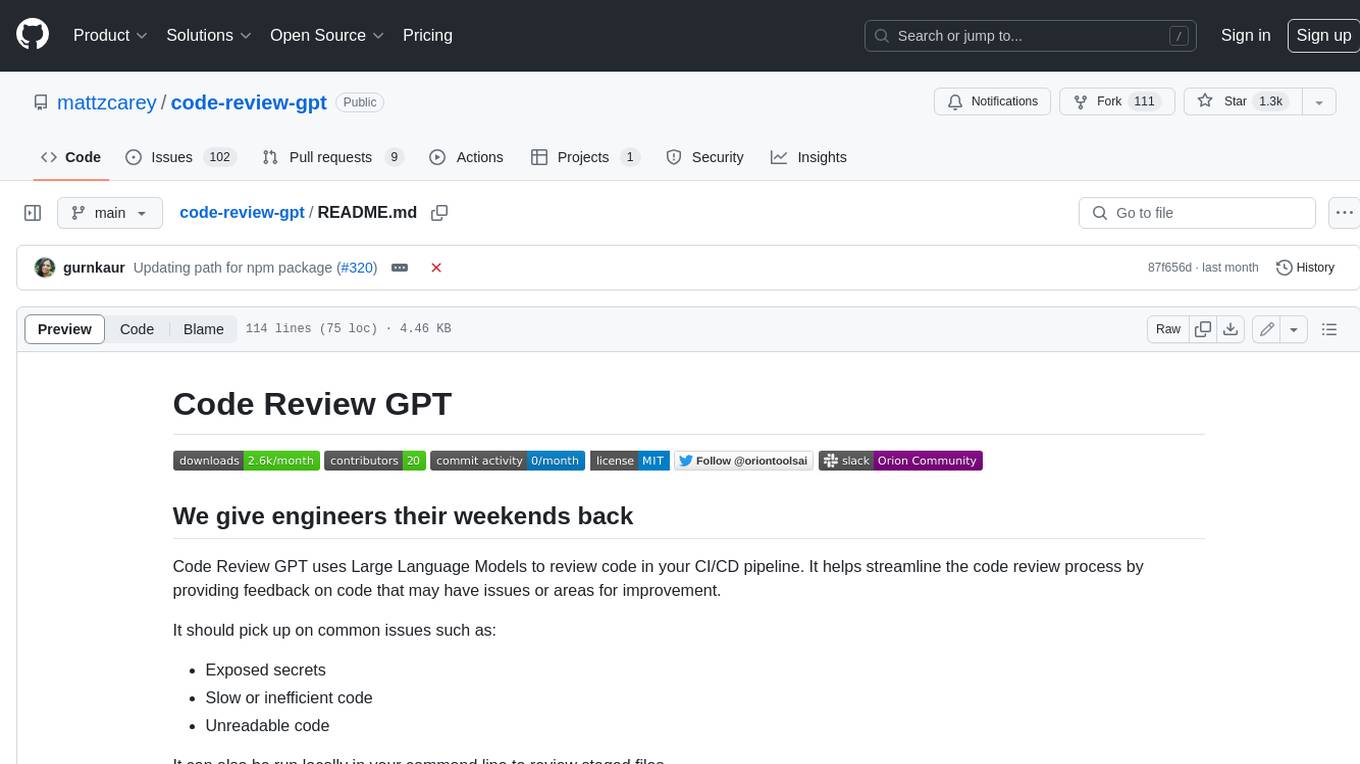Edit this file with the pencil icon
1360x764 pixels.
tap(1267, 329)
